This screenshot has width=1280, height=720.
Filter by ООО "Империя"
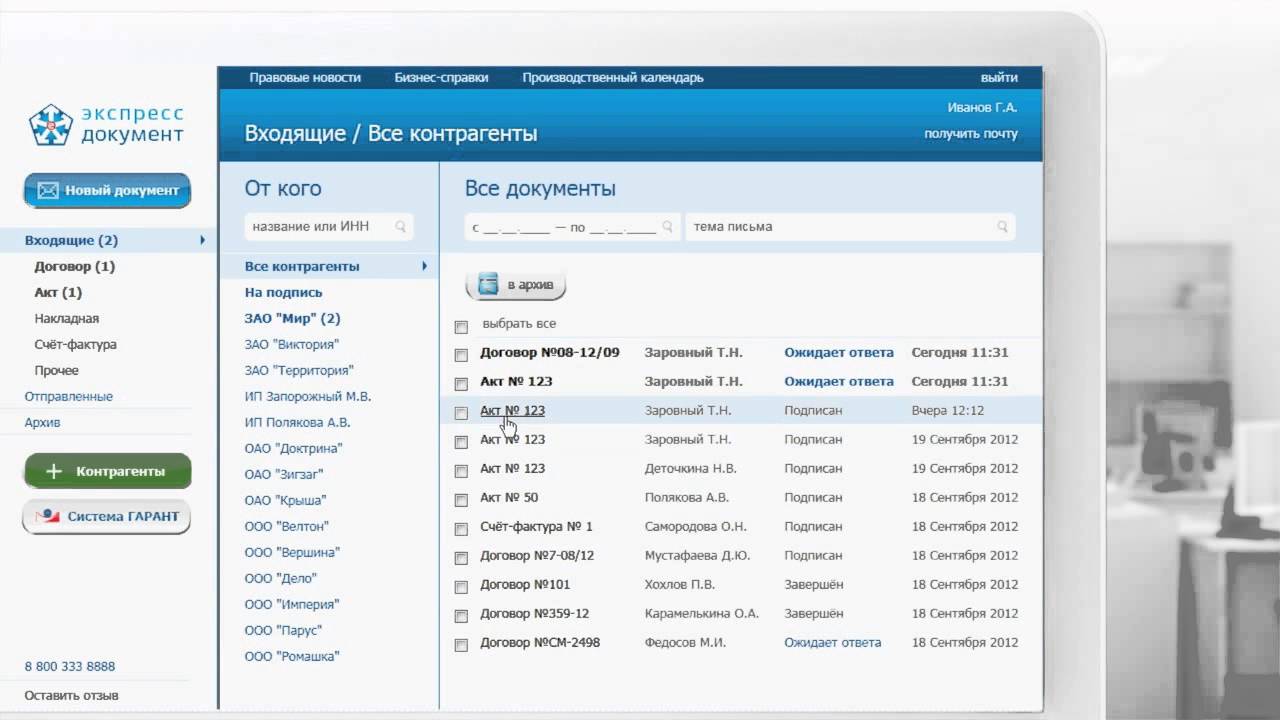click(x=292, y=604)
